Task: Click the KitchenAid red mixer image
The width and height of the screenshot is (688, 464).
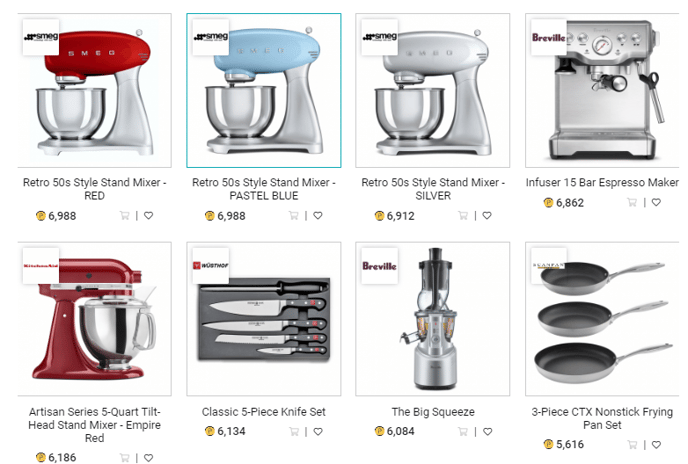Action: point(94,319)
